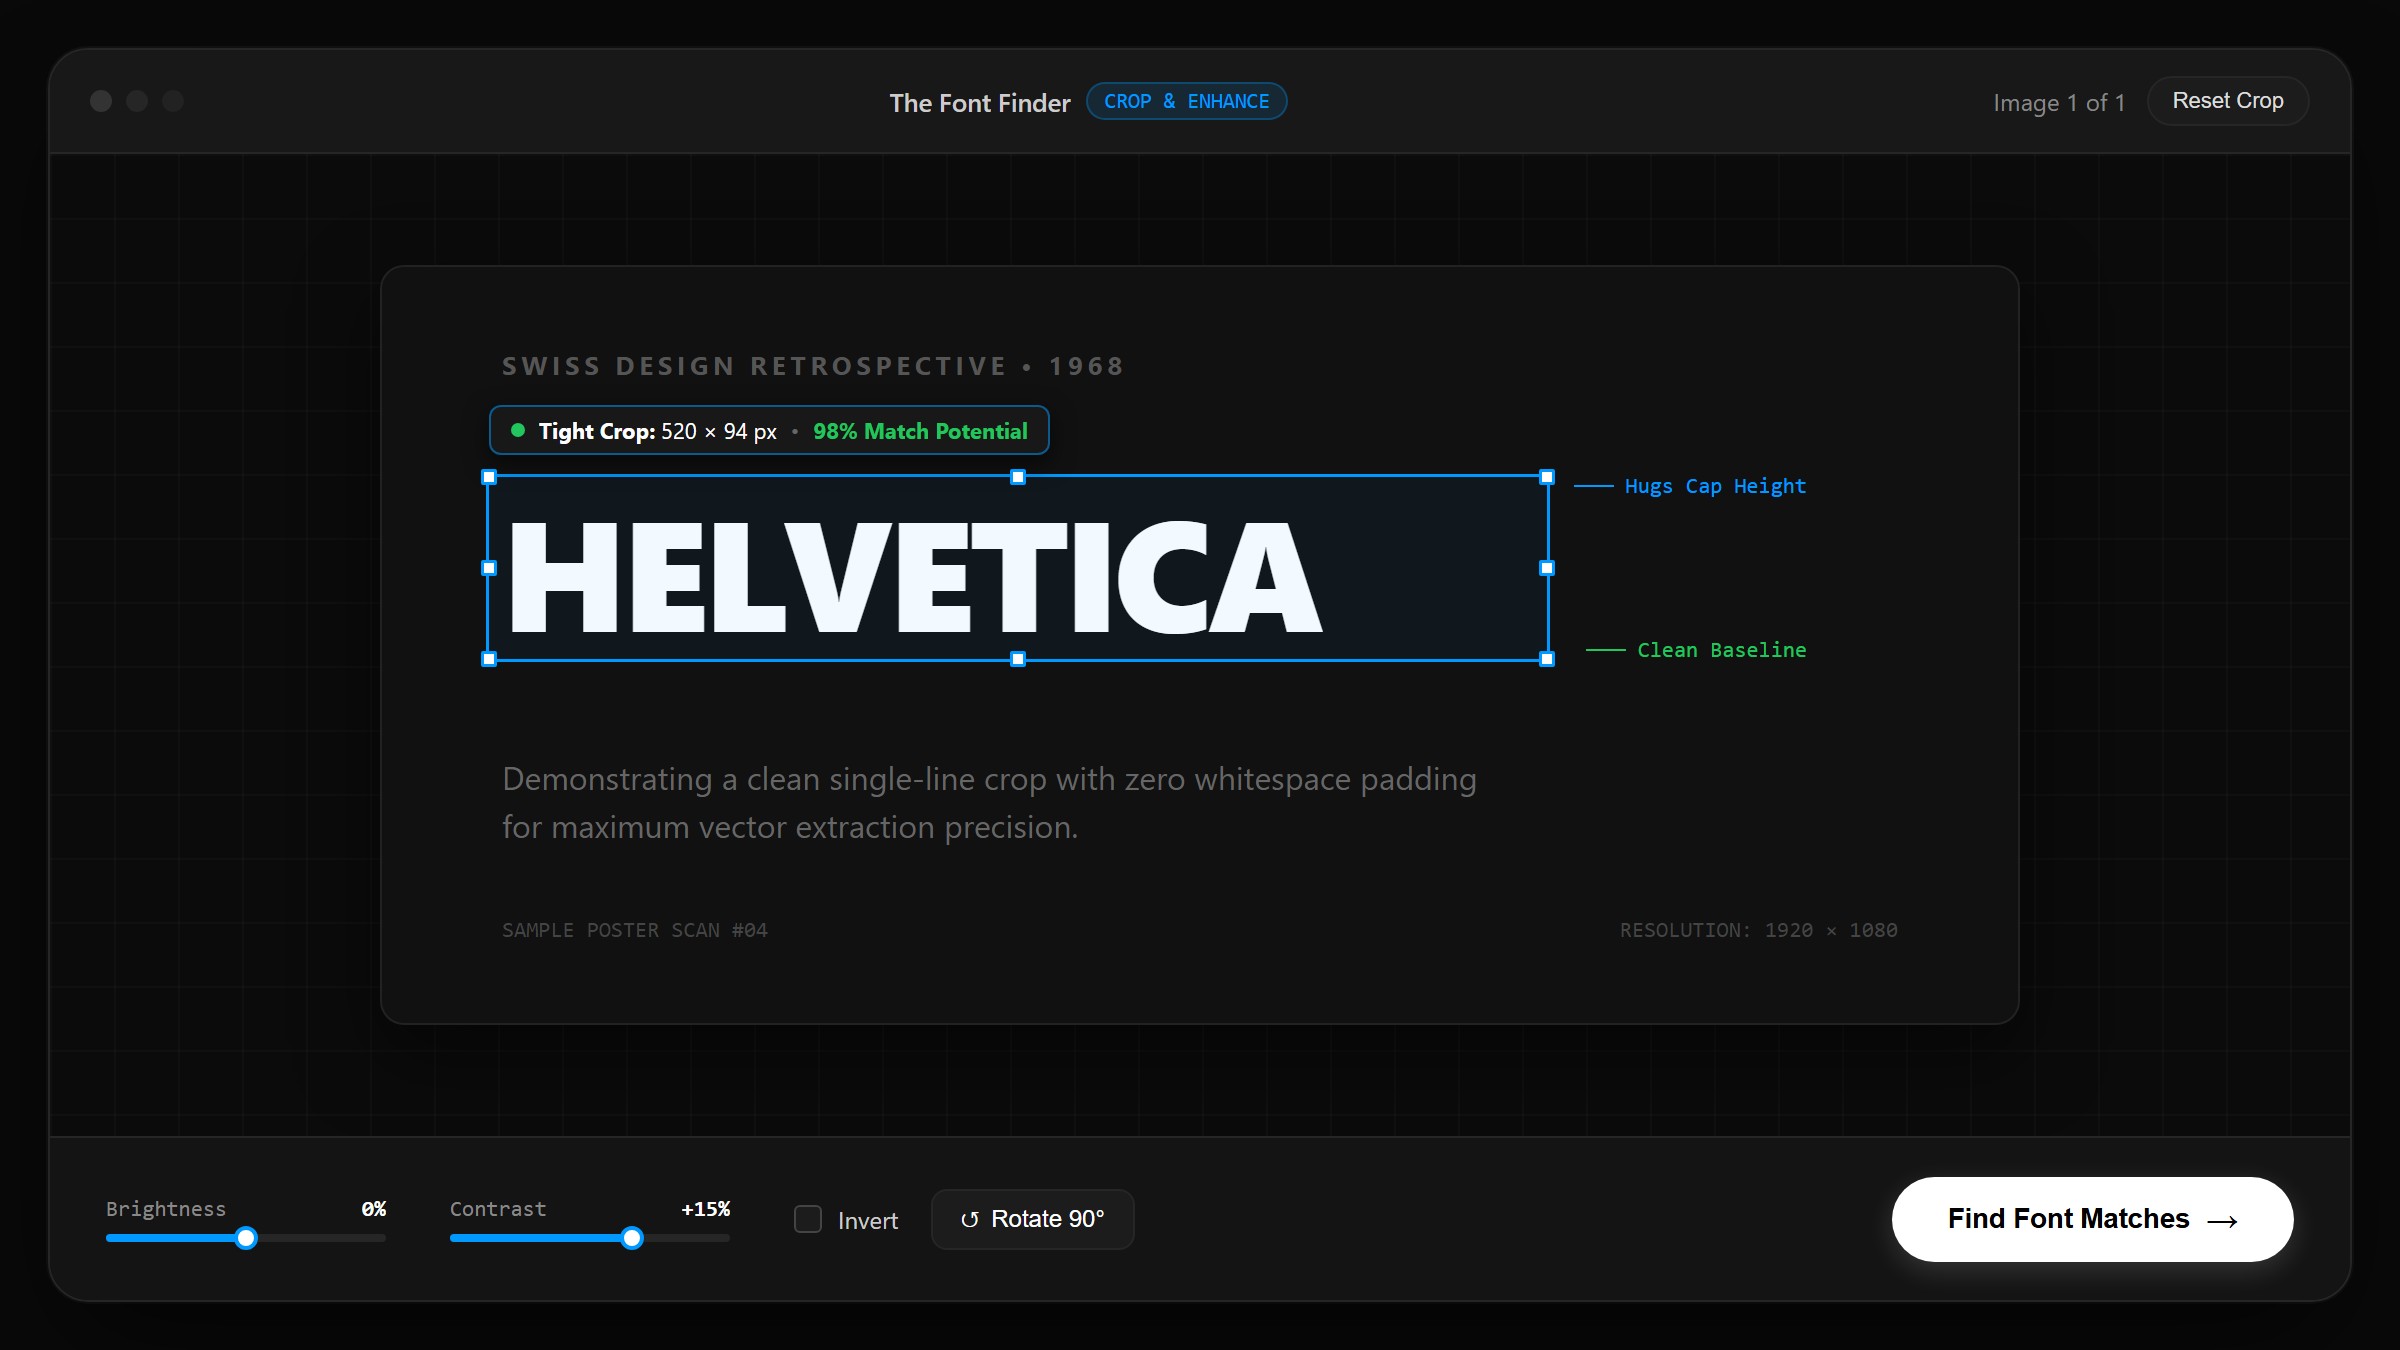Click the top-center crop handle
Viewport: 2400px width, 1350px height.
coord(1018,477)
